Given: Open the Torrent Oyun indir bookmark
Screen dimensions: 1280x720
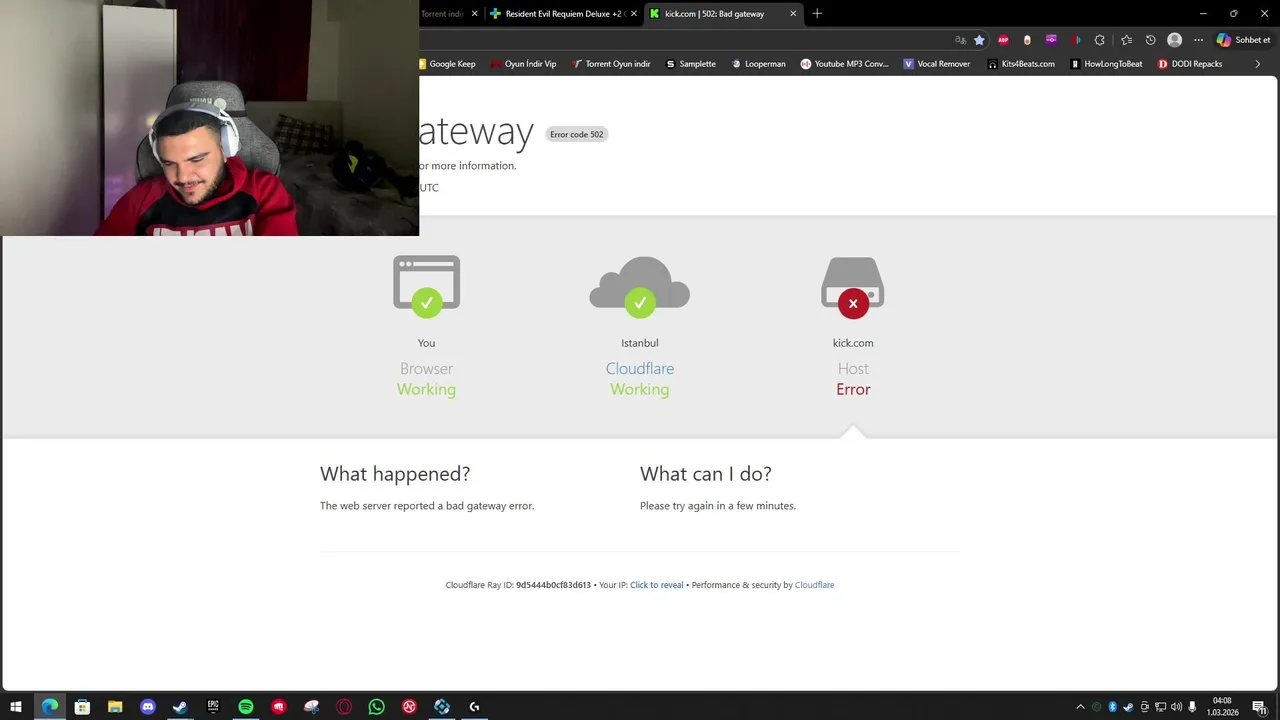Looking at the screenshot, I should pyautogui.click(x=611, y=64).
